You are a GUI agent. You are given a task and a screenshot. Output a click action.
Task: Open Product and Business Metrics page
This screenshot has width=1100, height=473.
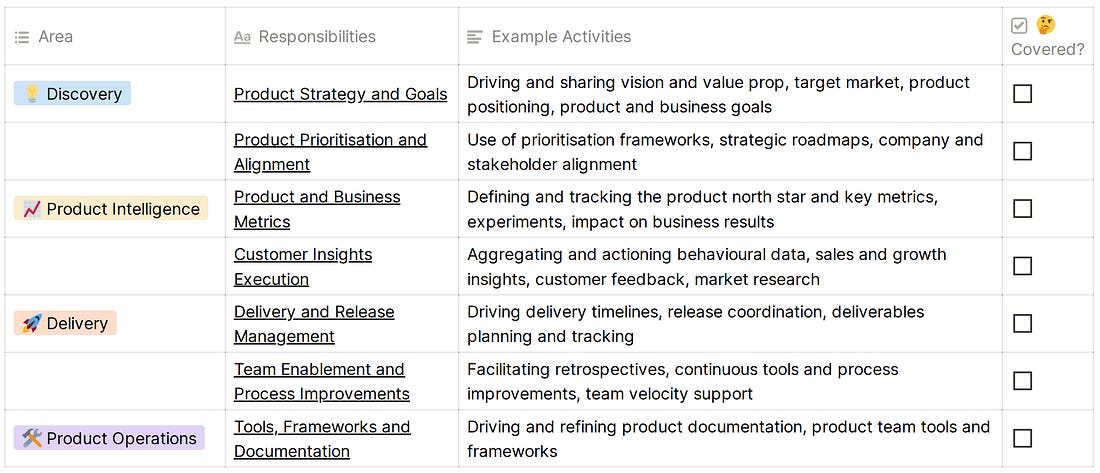[x=317, y=209]
